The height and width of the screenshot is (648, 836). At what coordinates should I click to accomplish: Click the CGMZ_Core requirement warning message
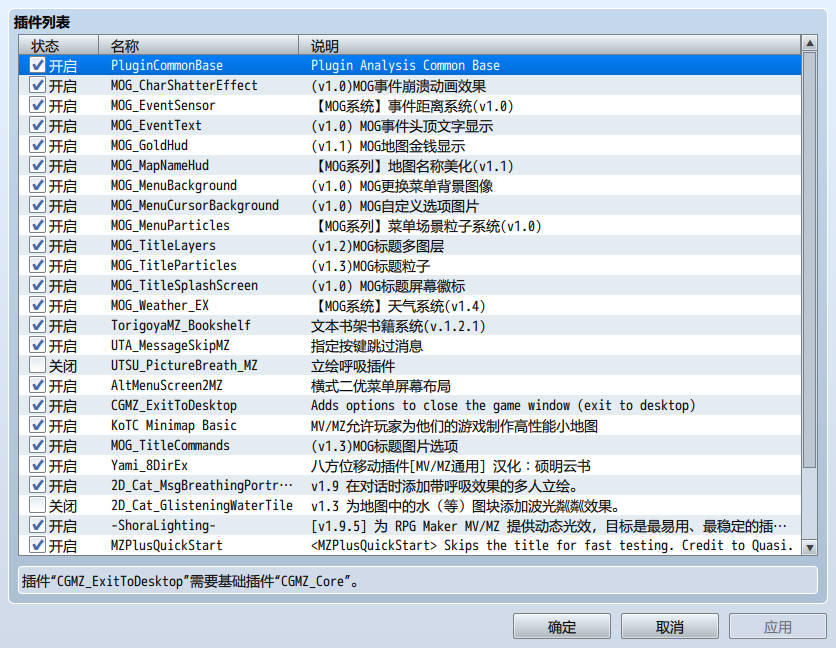190,581
